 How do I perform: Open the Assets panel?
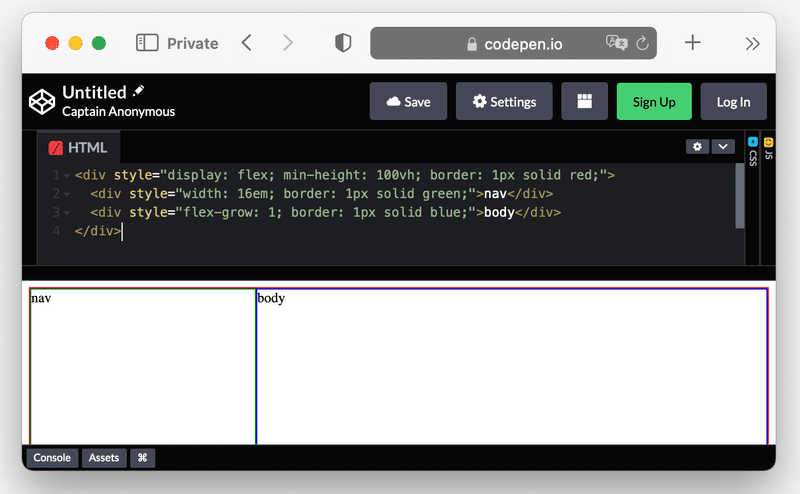104,458
